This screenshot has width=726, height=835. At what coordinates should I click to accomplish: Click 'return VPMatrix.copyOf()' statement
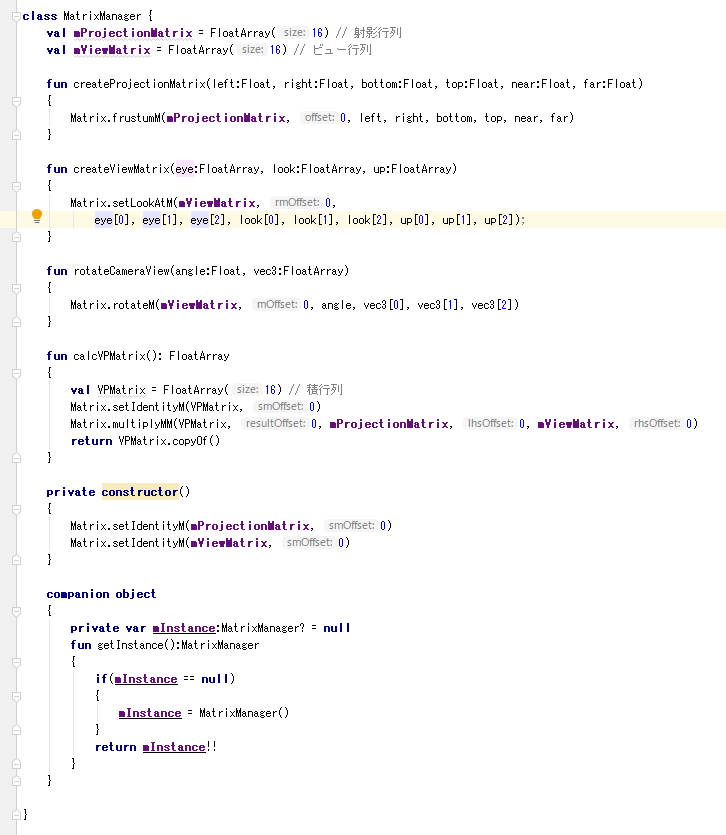[145, 441]
